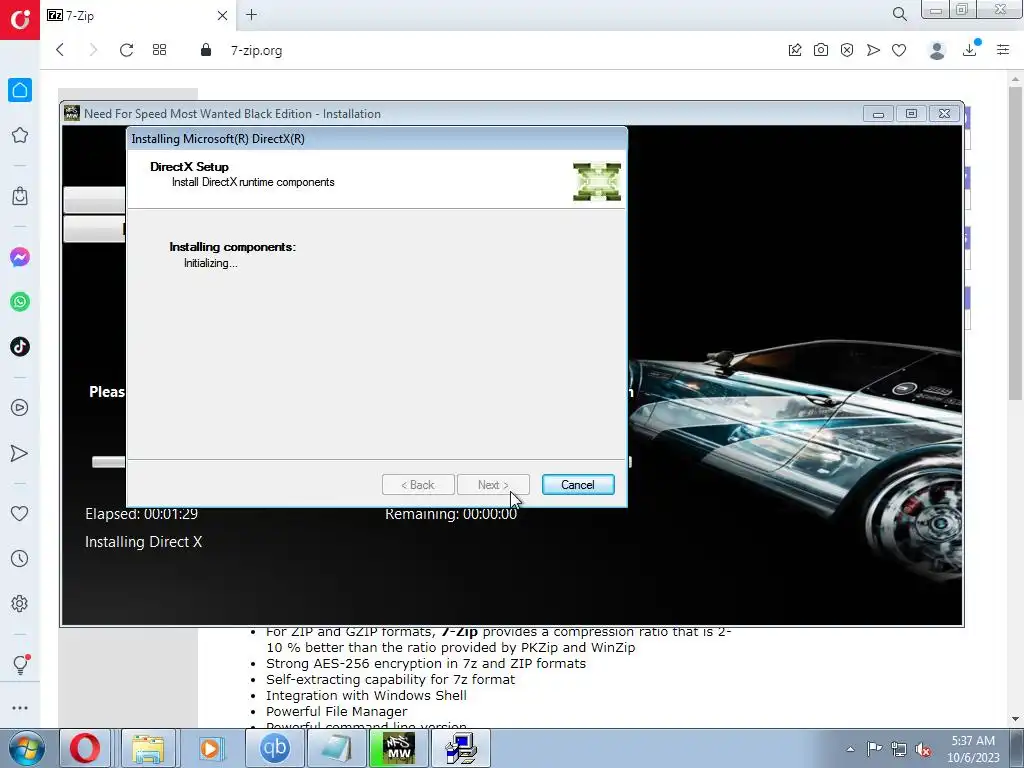Click 'Elapsed: 00:01:29' in the NFS installer
1024x768 pixels.
[x=141, y=514]
